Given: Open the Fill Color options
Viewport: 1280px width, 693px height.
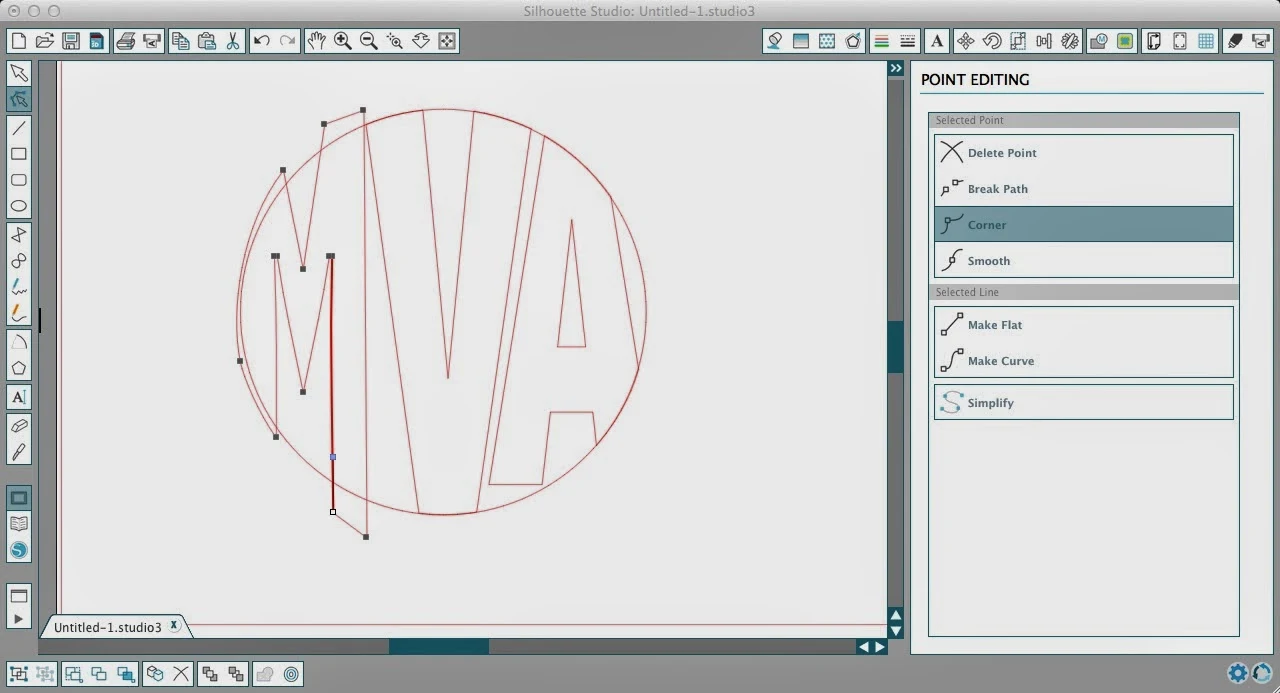Looking at the screenshot, I should pos(774,40).
